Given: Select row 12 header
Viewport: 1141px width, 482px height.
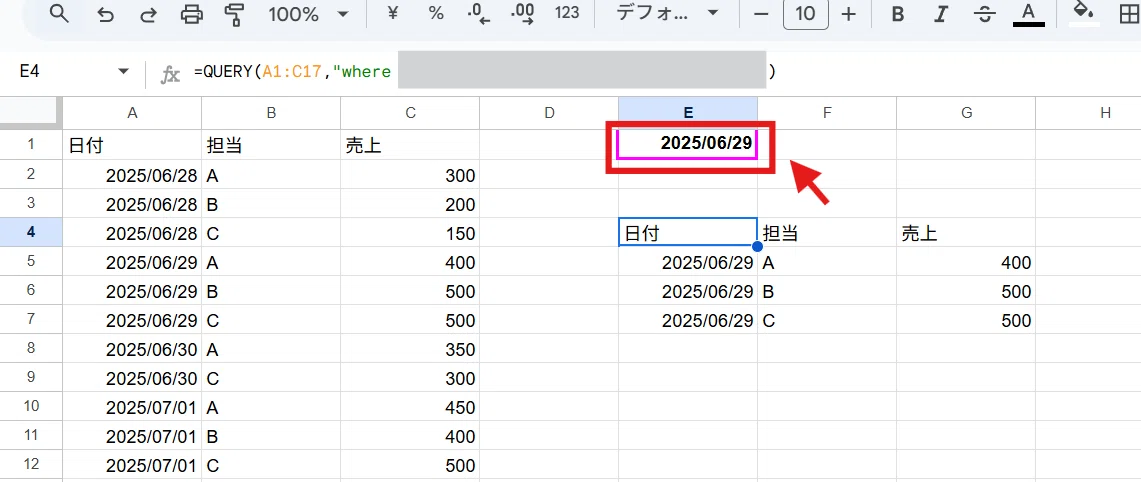Looking at the screenshot, I should tap(31, 465).
